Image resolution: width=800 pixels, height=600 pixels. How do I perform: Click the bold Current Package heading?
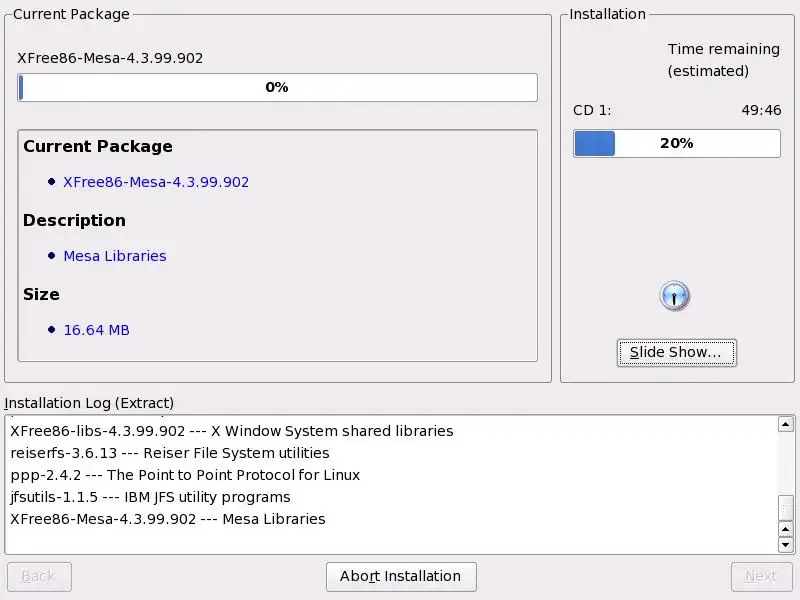click(x=98, y=146)
